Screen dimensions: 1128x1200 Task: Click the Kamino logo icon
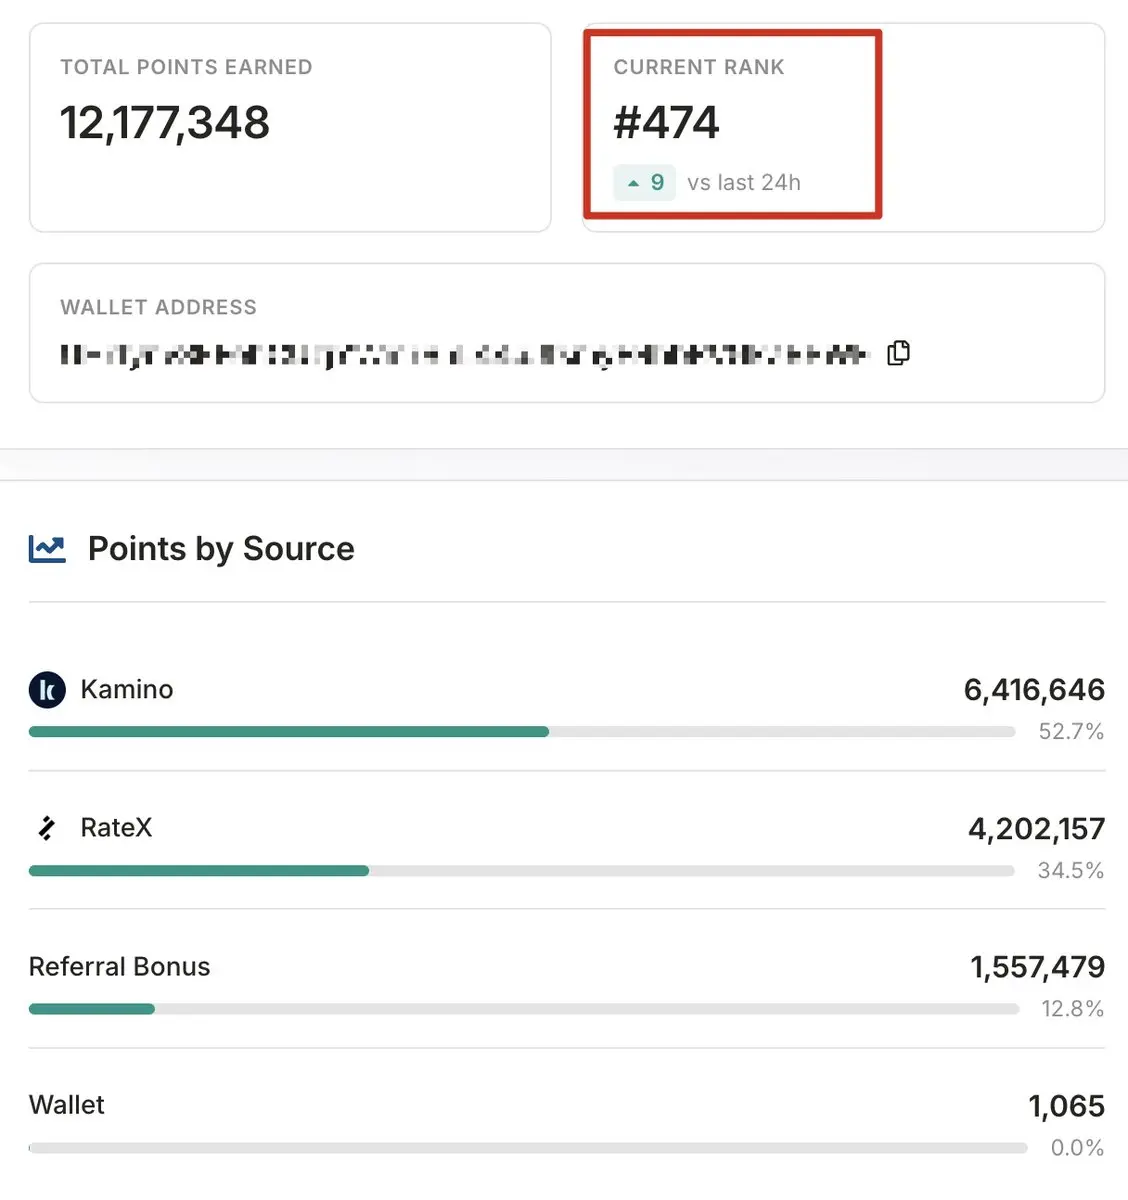pyautogui.click(x=47, y=690)
